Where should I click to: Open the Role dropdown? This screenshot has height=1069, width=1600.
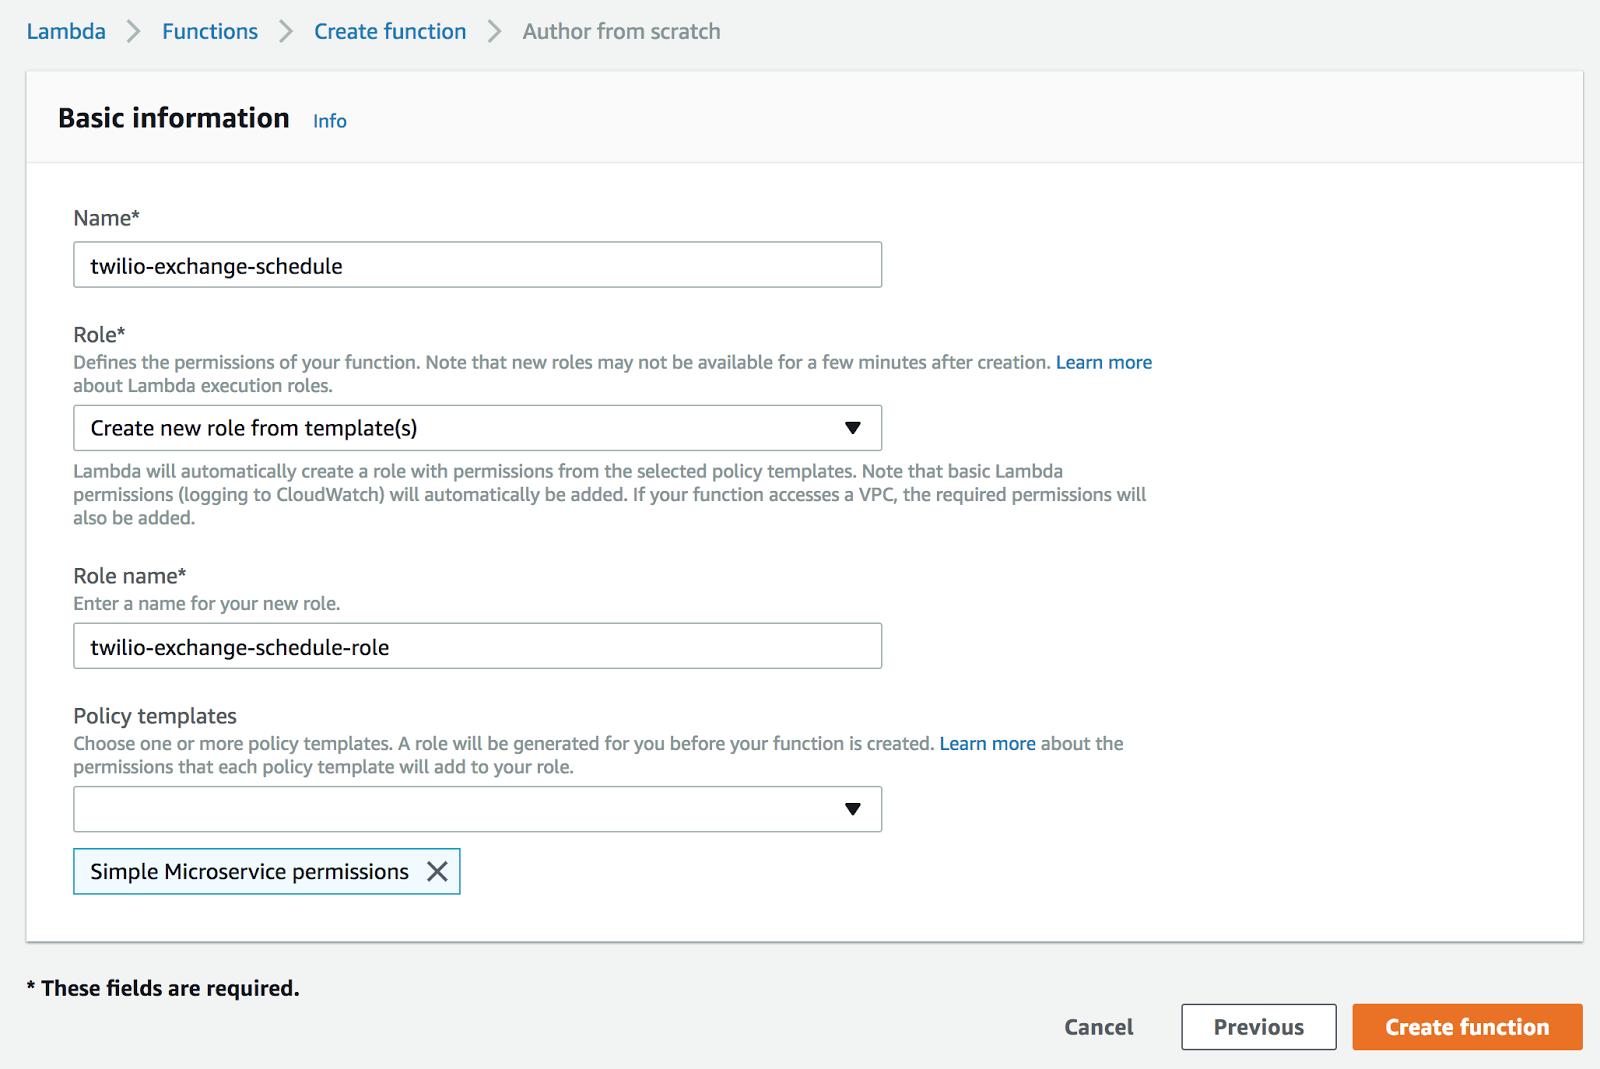(x=477, y=428)
